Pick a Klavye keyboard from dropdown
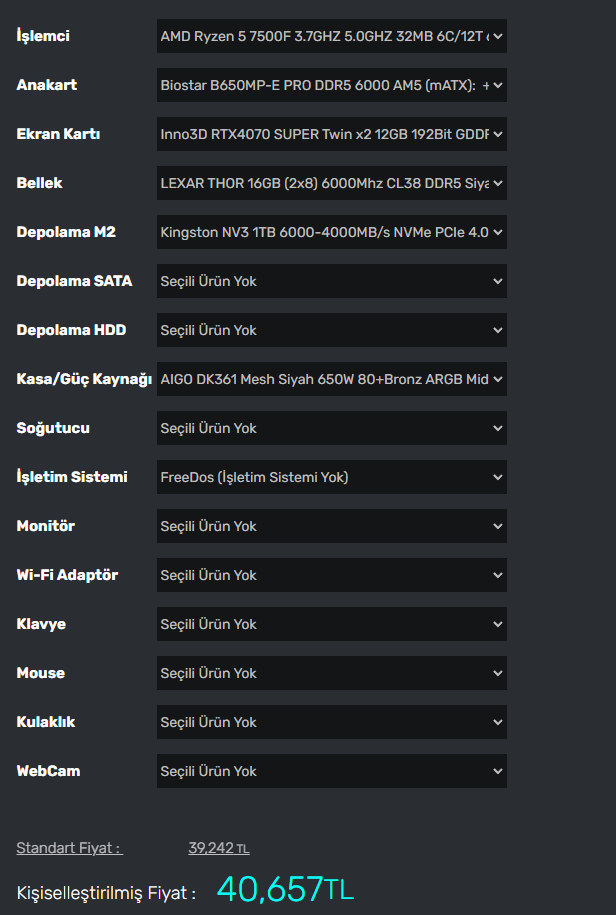This screenshot has height=915, width=616. tap(331, 625)
